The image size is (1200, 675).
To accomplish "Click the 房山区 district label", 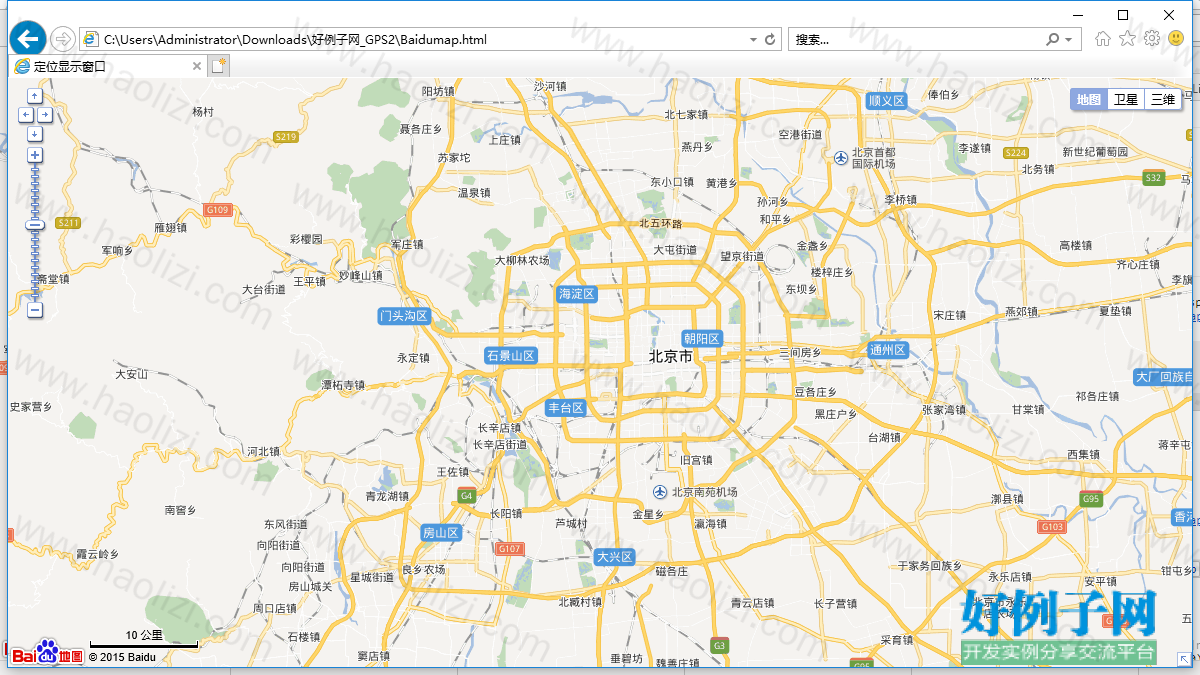I will (440, 533).
